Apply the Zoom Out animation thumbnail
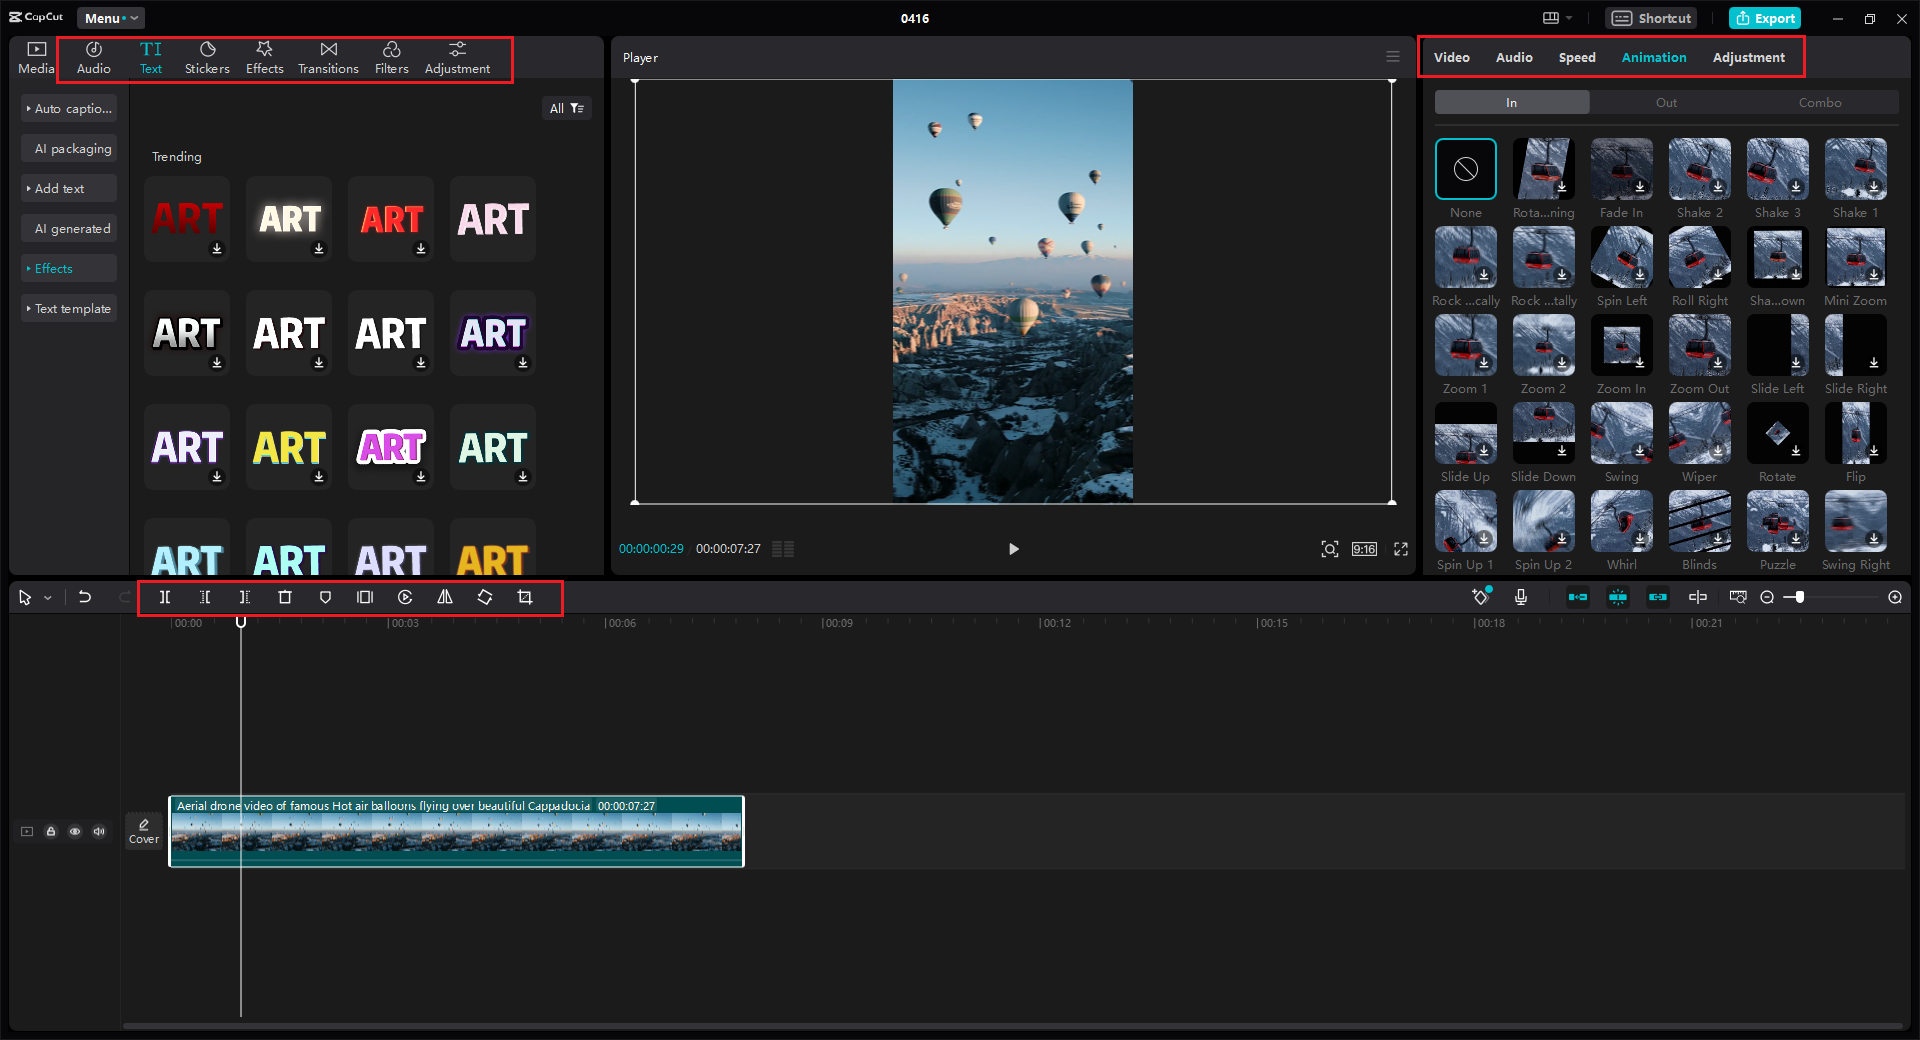 coord(1699,346)
